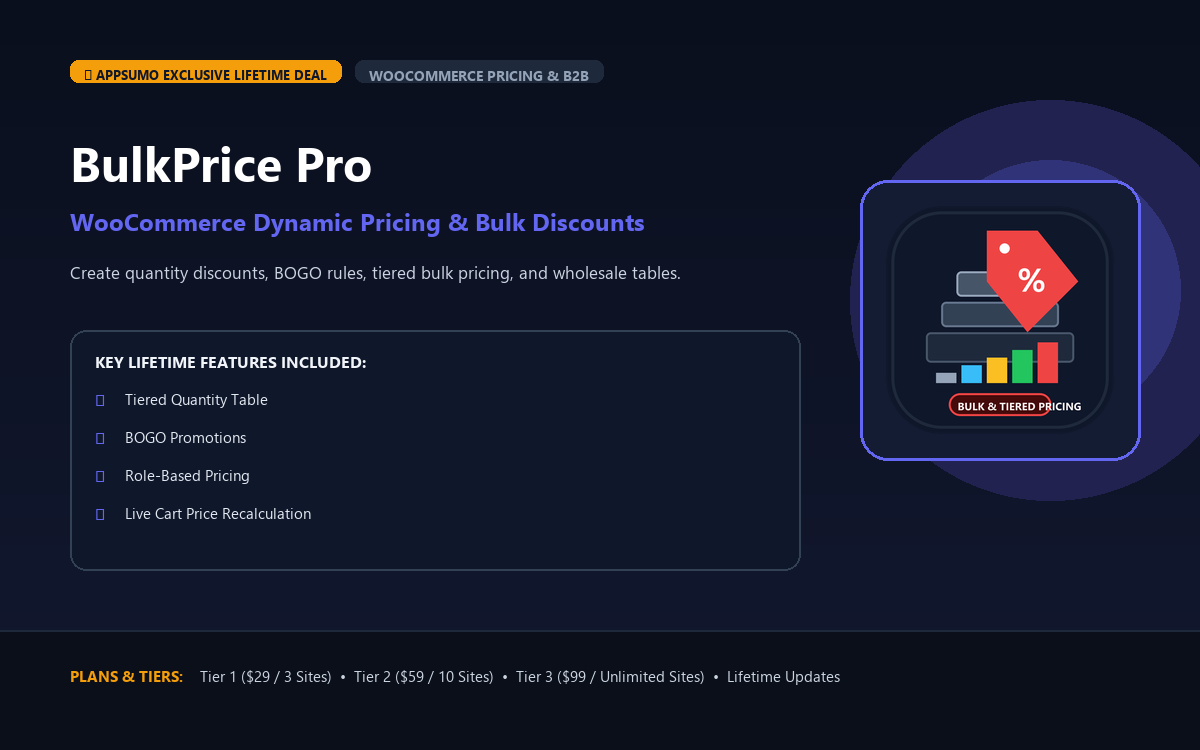Click the bullet icon beside BOGO Promotions
Viewport: 1200px width, 750px height.
point(100,438)
